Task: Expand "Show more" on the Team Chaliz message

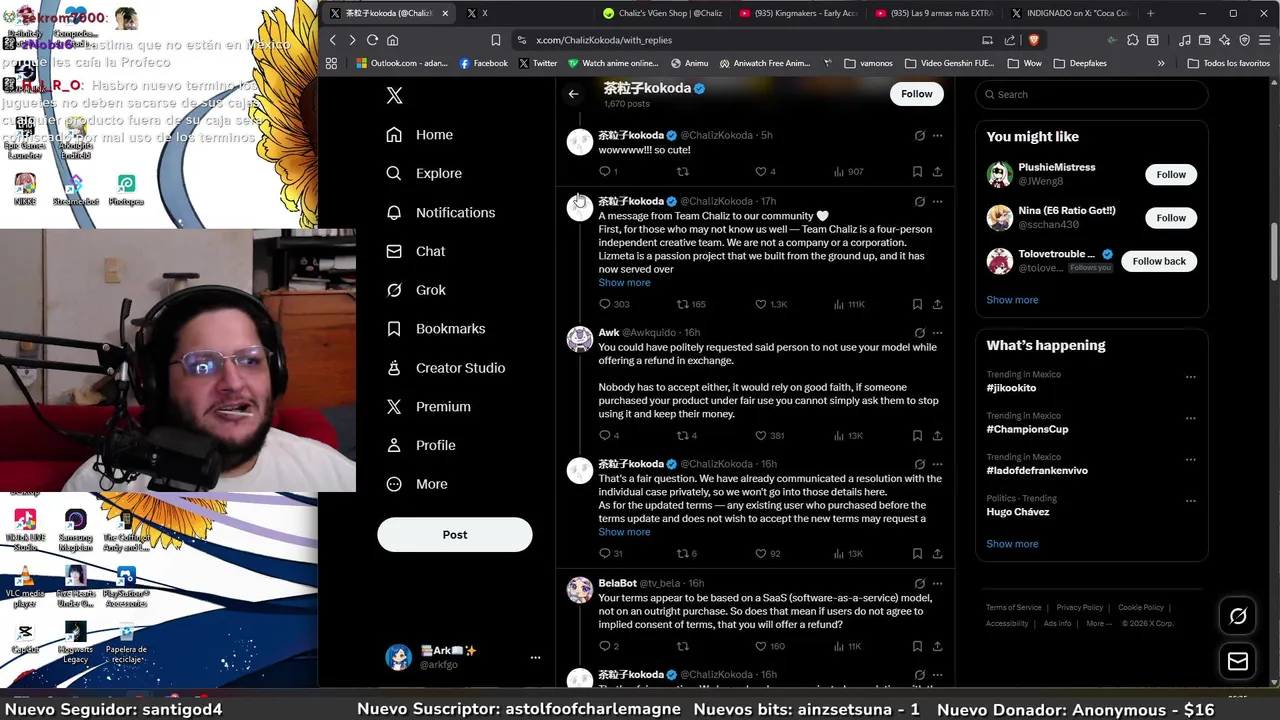Action: coord(624,283)
